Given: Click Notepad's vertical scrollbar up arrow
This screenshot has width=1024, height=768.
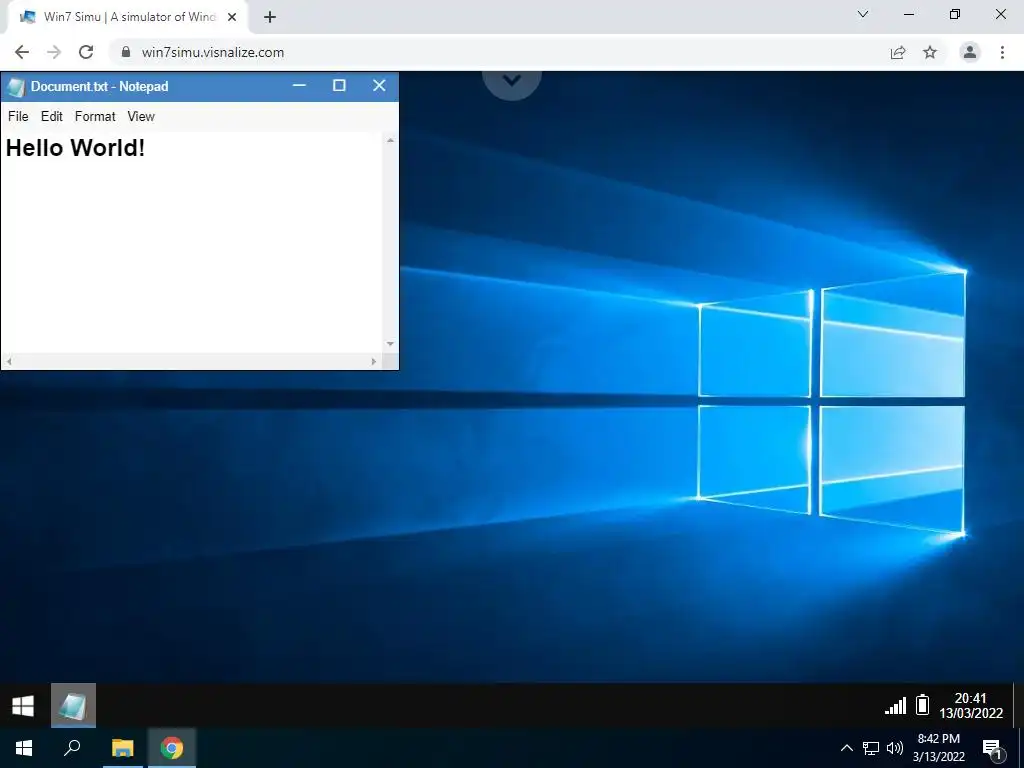Looking at the screenshot, I should (391, 140).
